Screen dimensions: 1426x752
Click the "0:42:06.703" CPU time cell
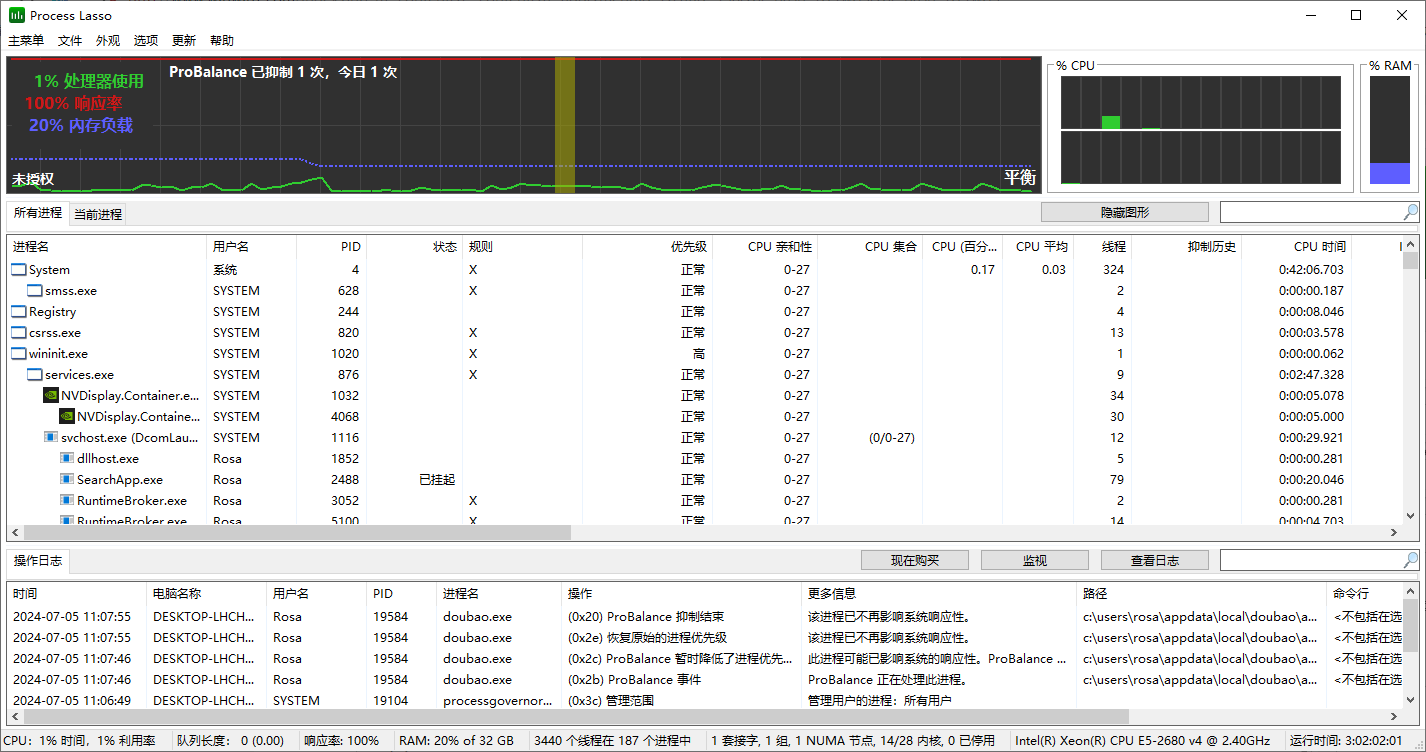[1312, 270]
